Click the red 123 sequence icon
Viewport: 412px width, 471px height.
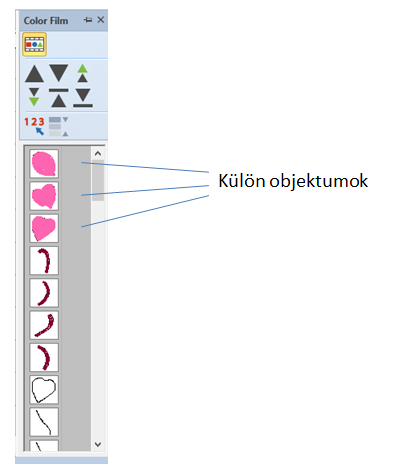[34, 126]
